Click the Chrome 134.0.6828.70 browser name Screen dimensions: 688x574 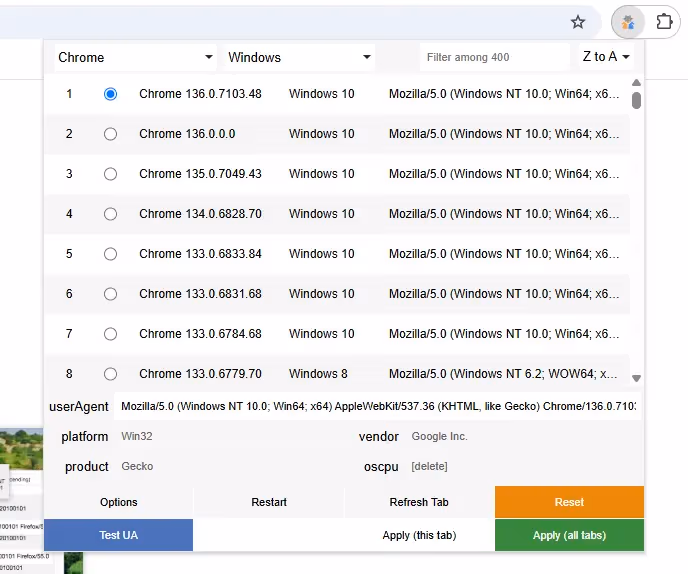pyautogui.click(x=200, y=214)
